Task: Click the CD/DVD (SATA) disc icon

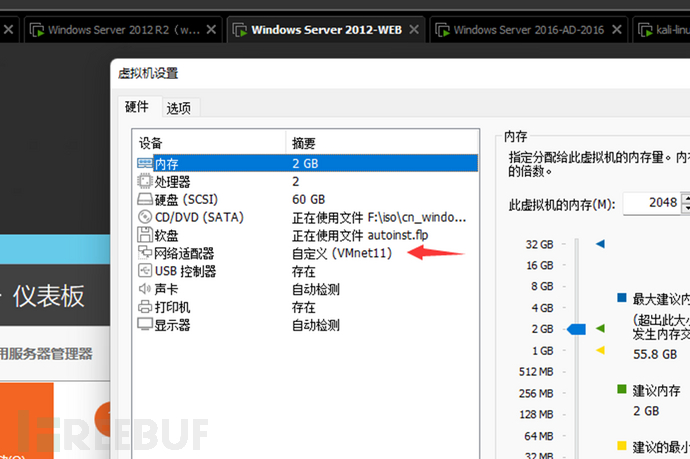Action: (144, 217)
